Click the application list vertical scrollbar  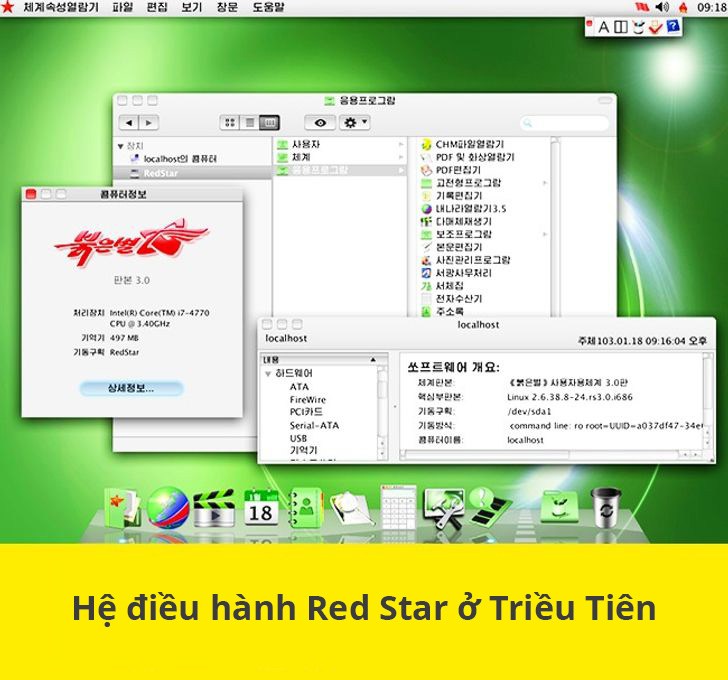pos(555,227)
